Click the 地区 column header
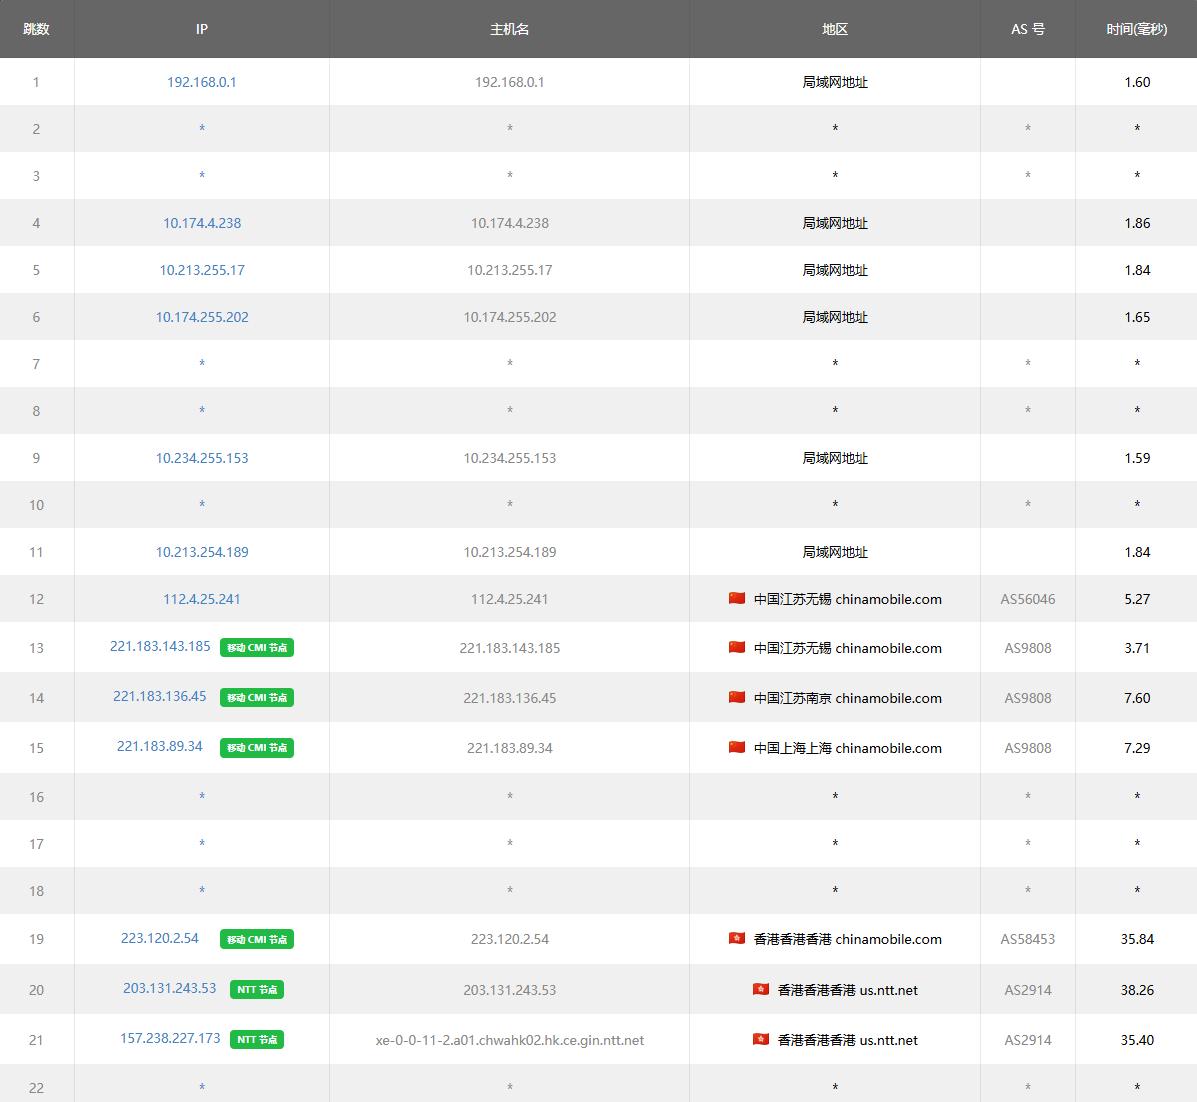This screenshot has width=1197, height=1102. point(834,29)
